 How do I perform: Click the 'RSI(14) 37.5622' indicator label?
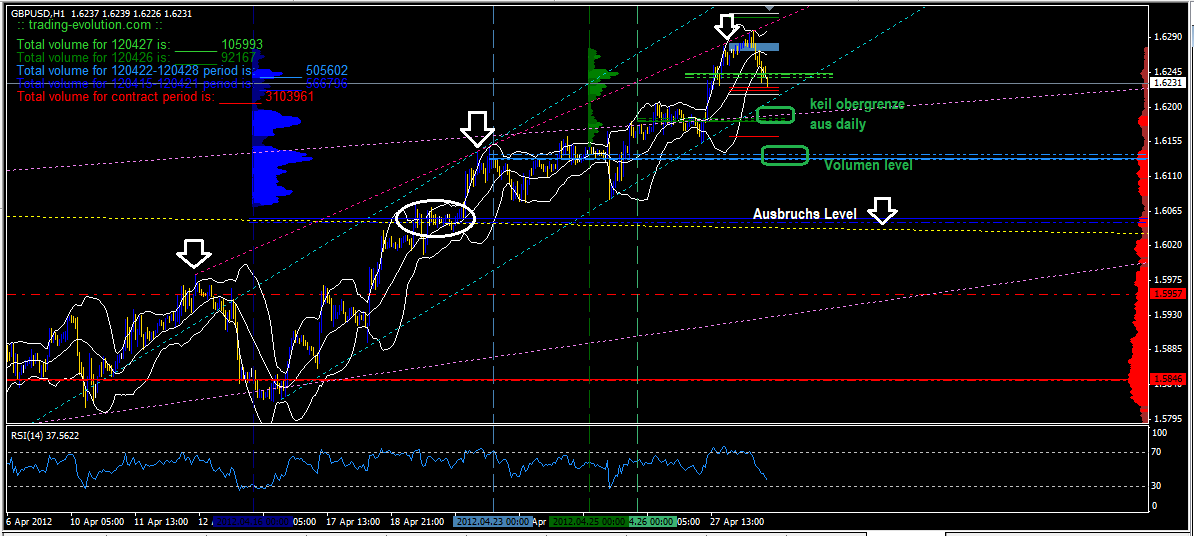tap(44, 436)
